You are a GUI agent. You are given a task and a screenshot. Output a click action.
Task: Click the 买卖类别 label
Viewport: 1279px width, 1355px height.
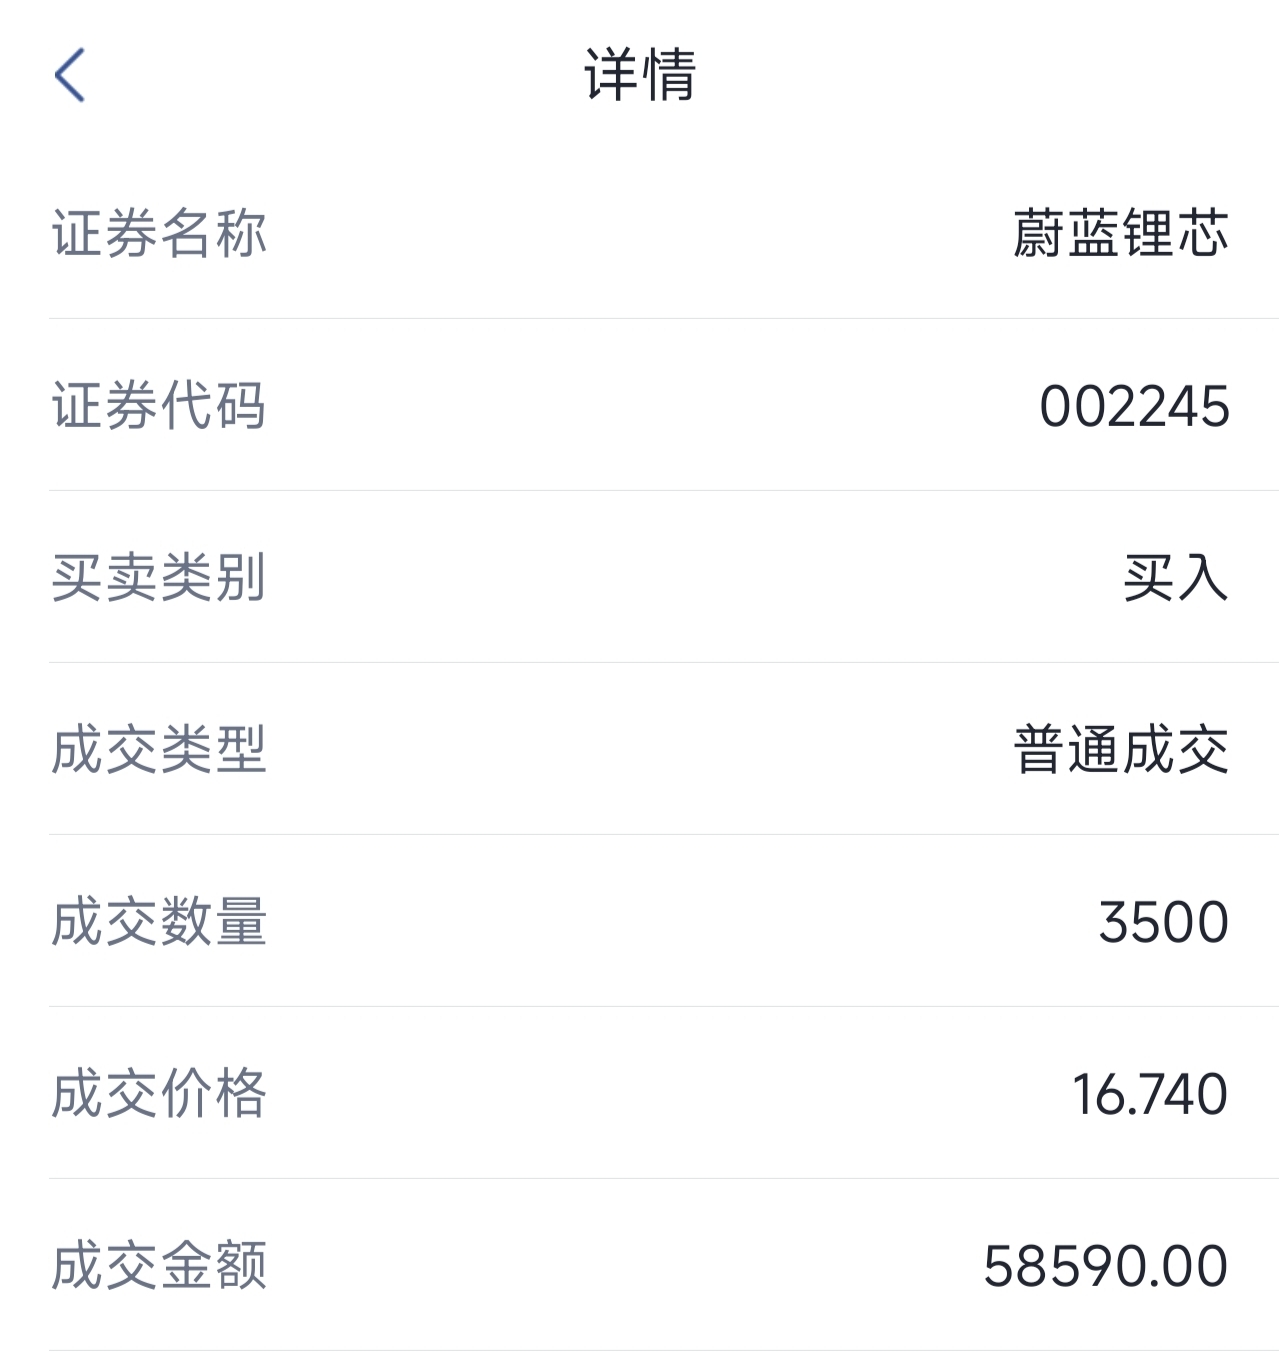coord(159,578)
